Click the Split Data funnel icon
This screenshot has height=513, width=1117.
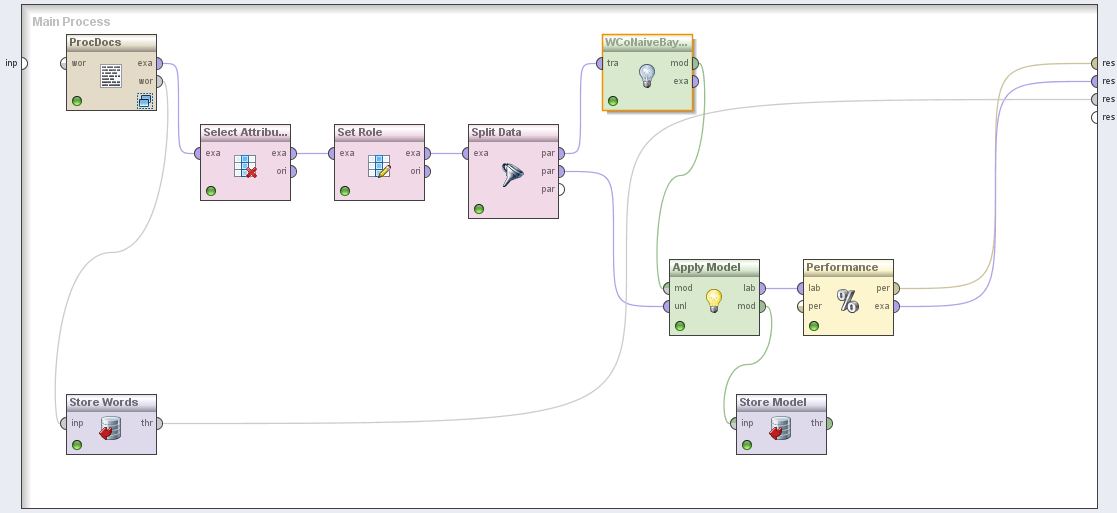513,176
